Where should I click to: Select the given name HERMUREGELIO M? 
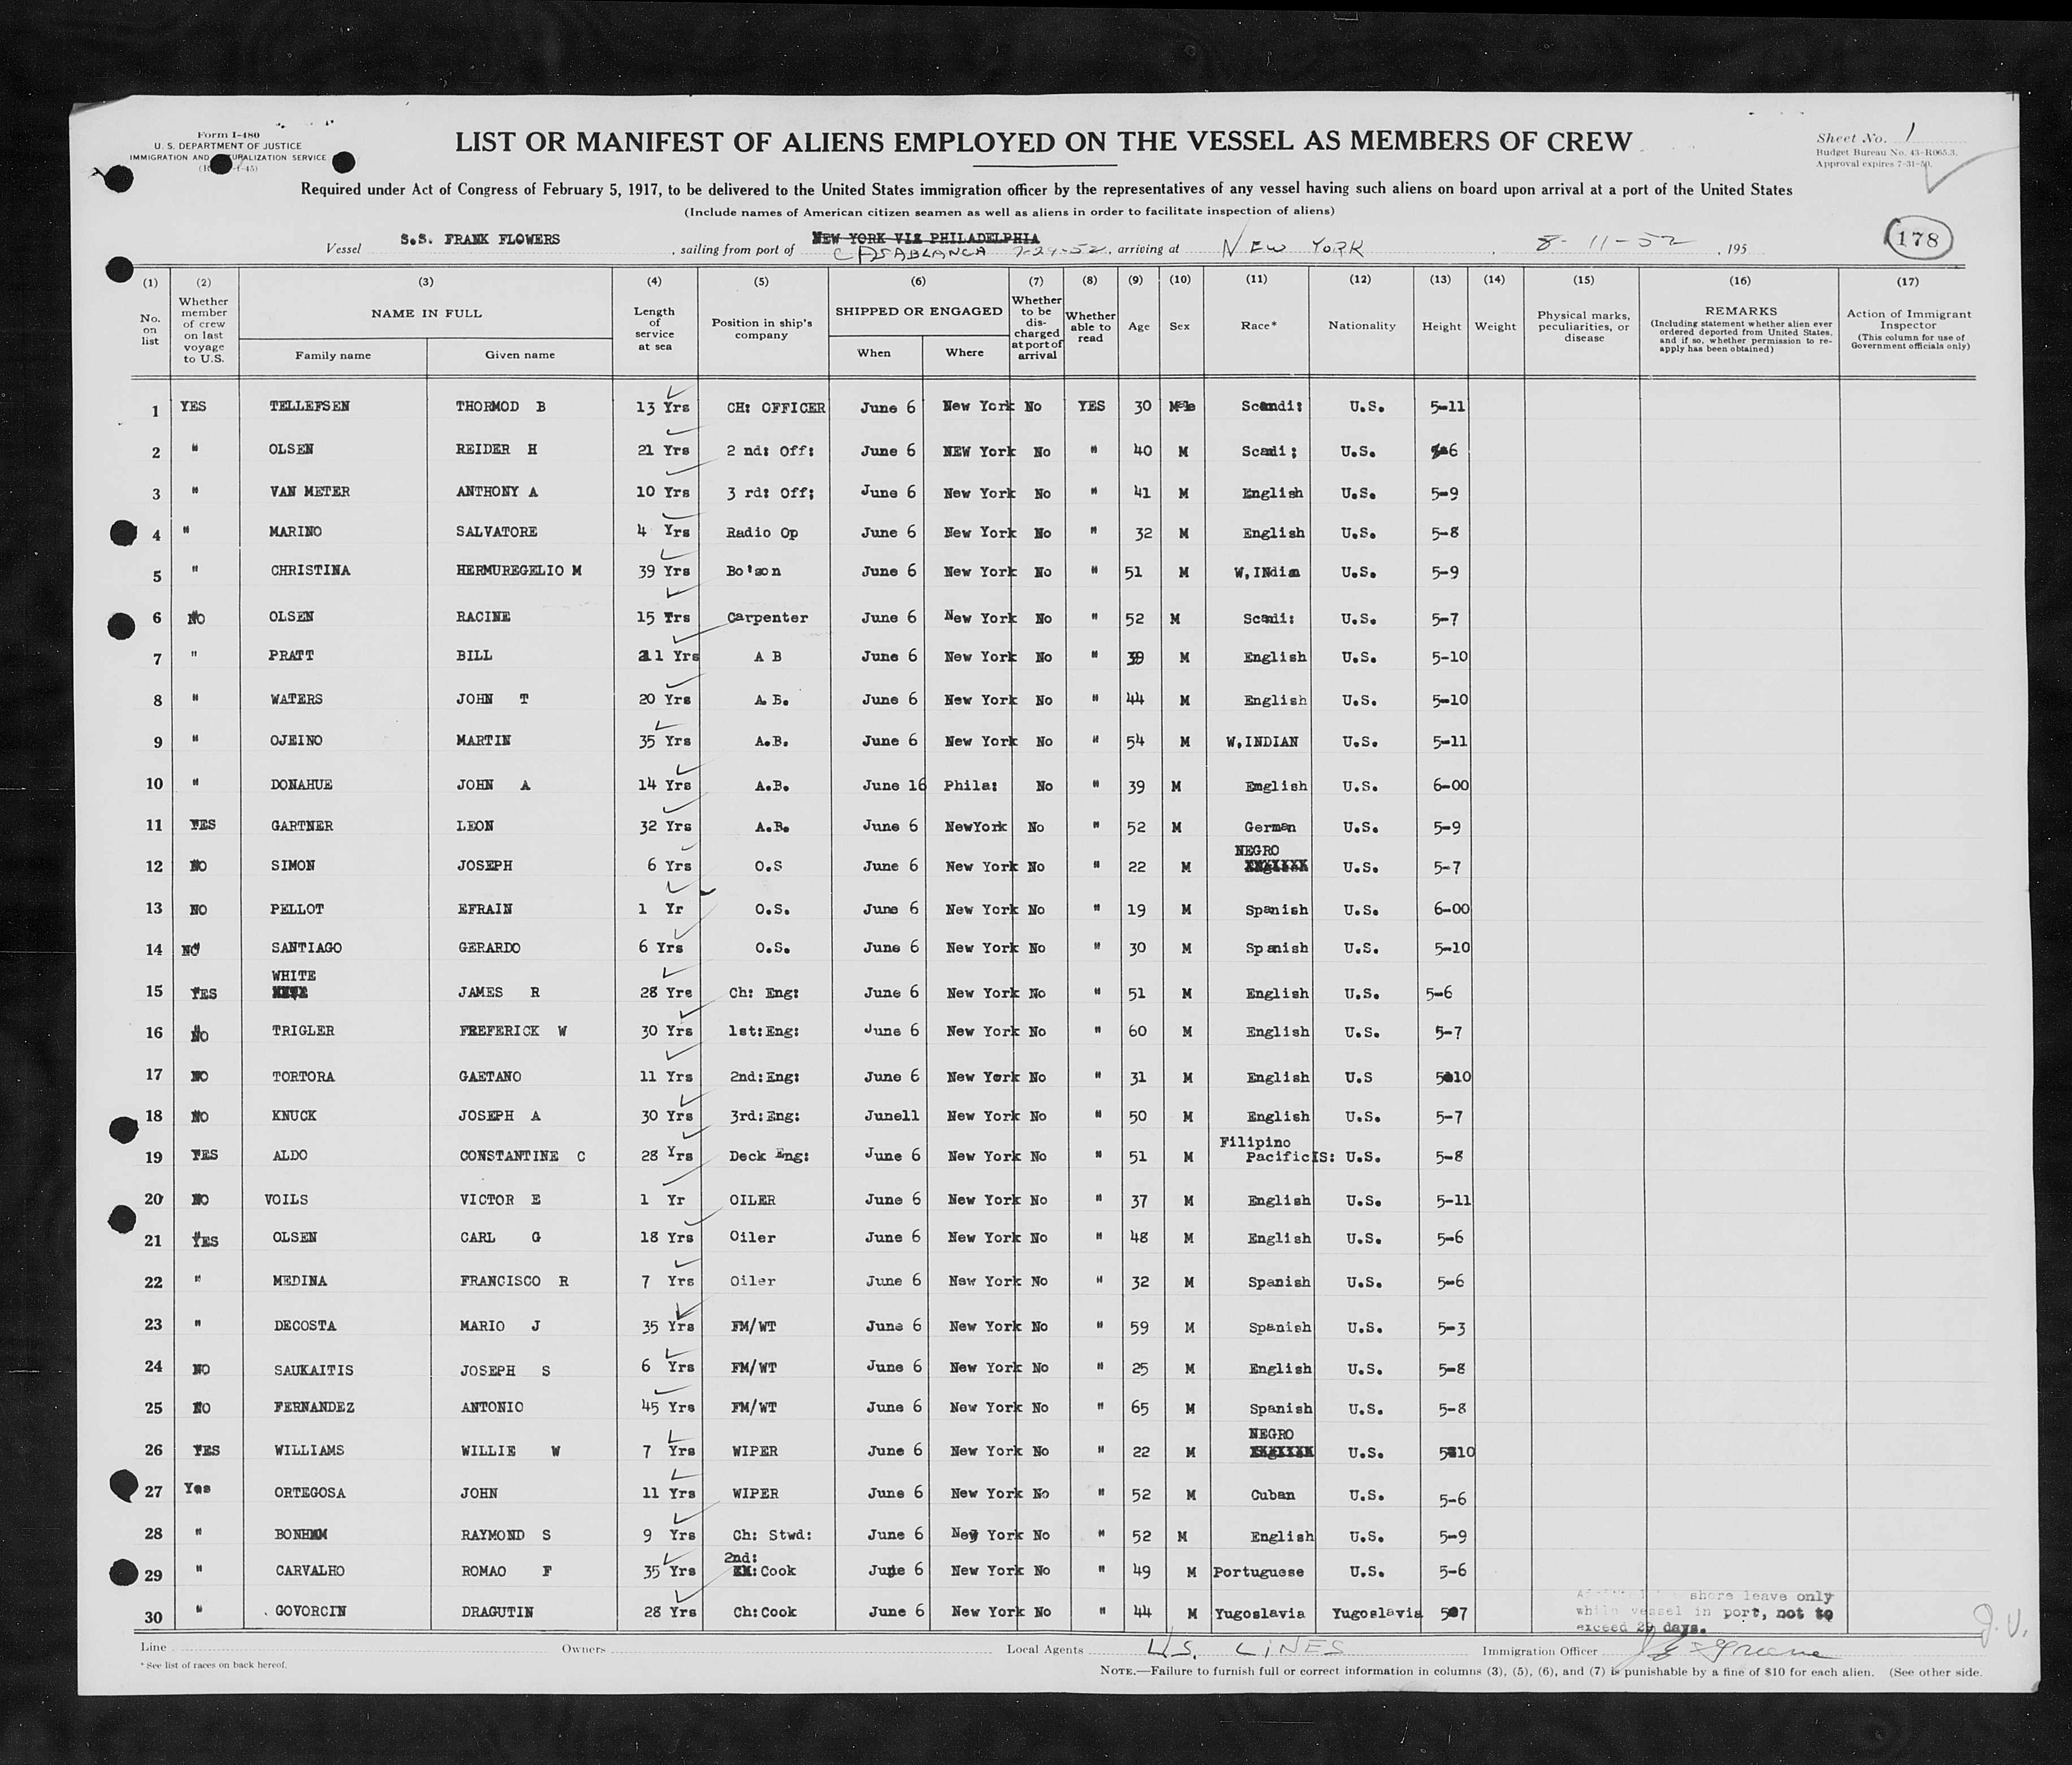(x=519, y=570)
